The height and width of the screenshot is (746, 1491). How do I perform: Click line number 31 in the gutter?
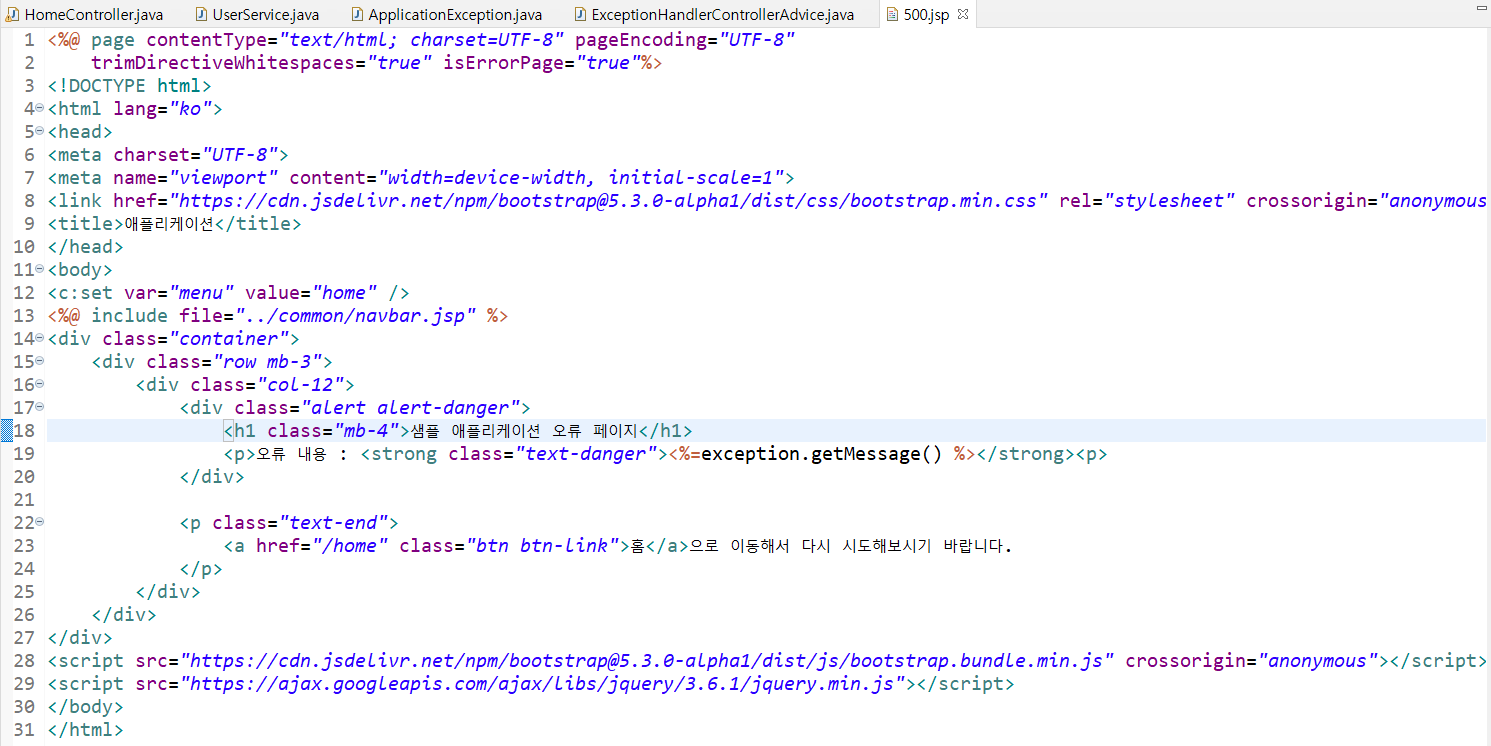[24, 730]
